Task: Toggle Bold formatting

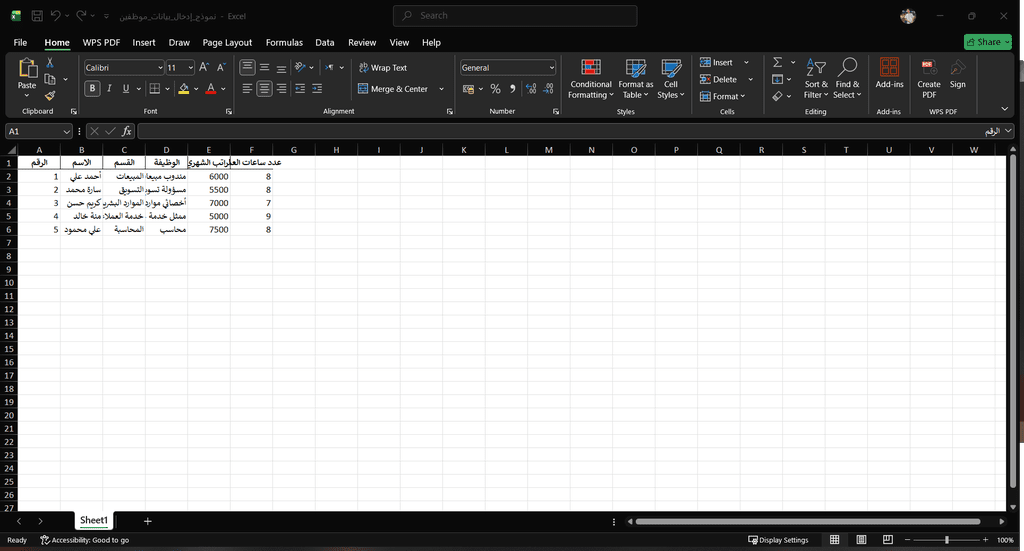Action: (93, 89)
